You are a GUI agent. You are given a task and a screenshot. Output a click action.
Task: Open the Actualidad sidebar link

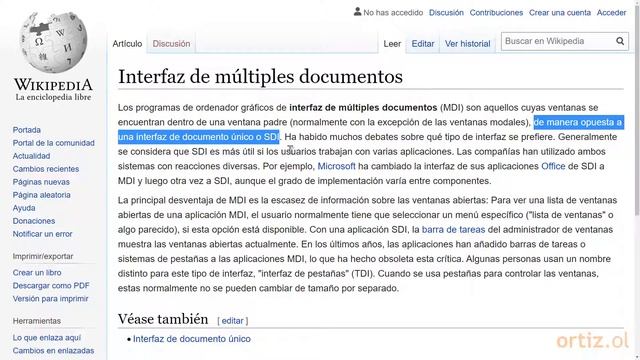tap(31, 156)
